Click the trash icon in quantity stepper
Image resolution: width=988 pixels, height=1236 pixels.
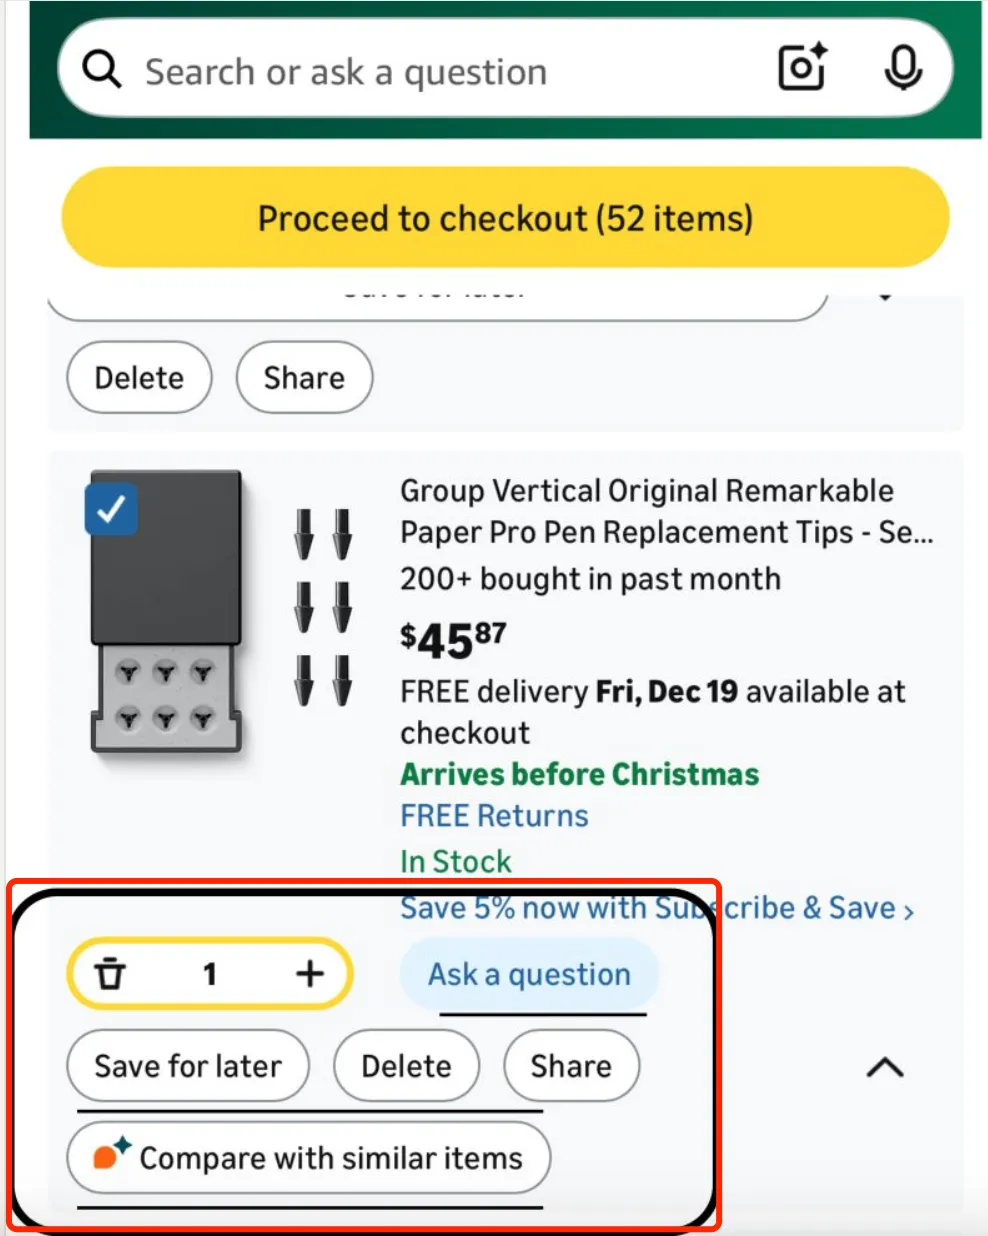point(110,973)
